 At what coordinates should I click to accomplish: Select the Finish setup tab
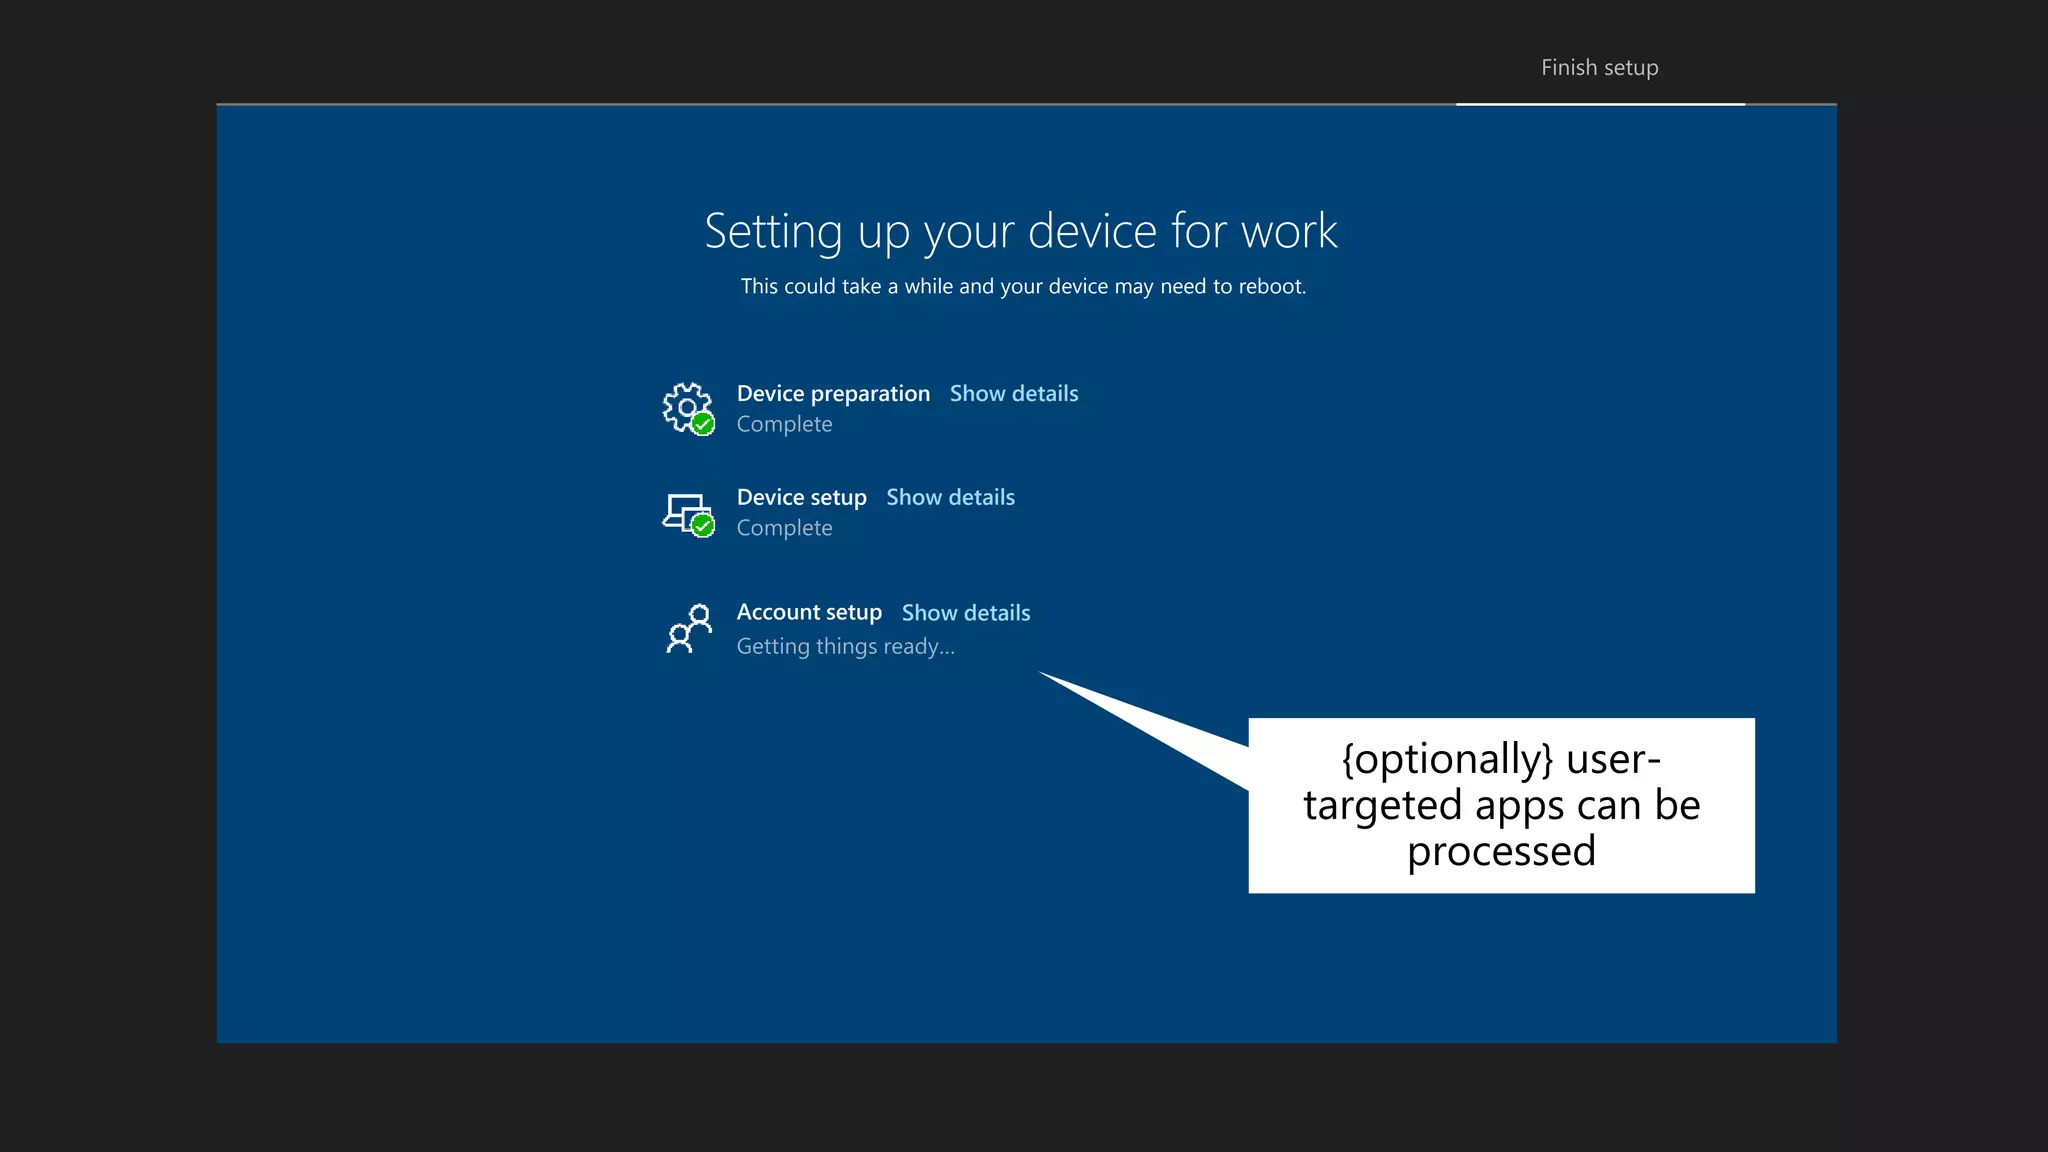click(1600, 67)
